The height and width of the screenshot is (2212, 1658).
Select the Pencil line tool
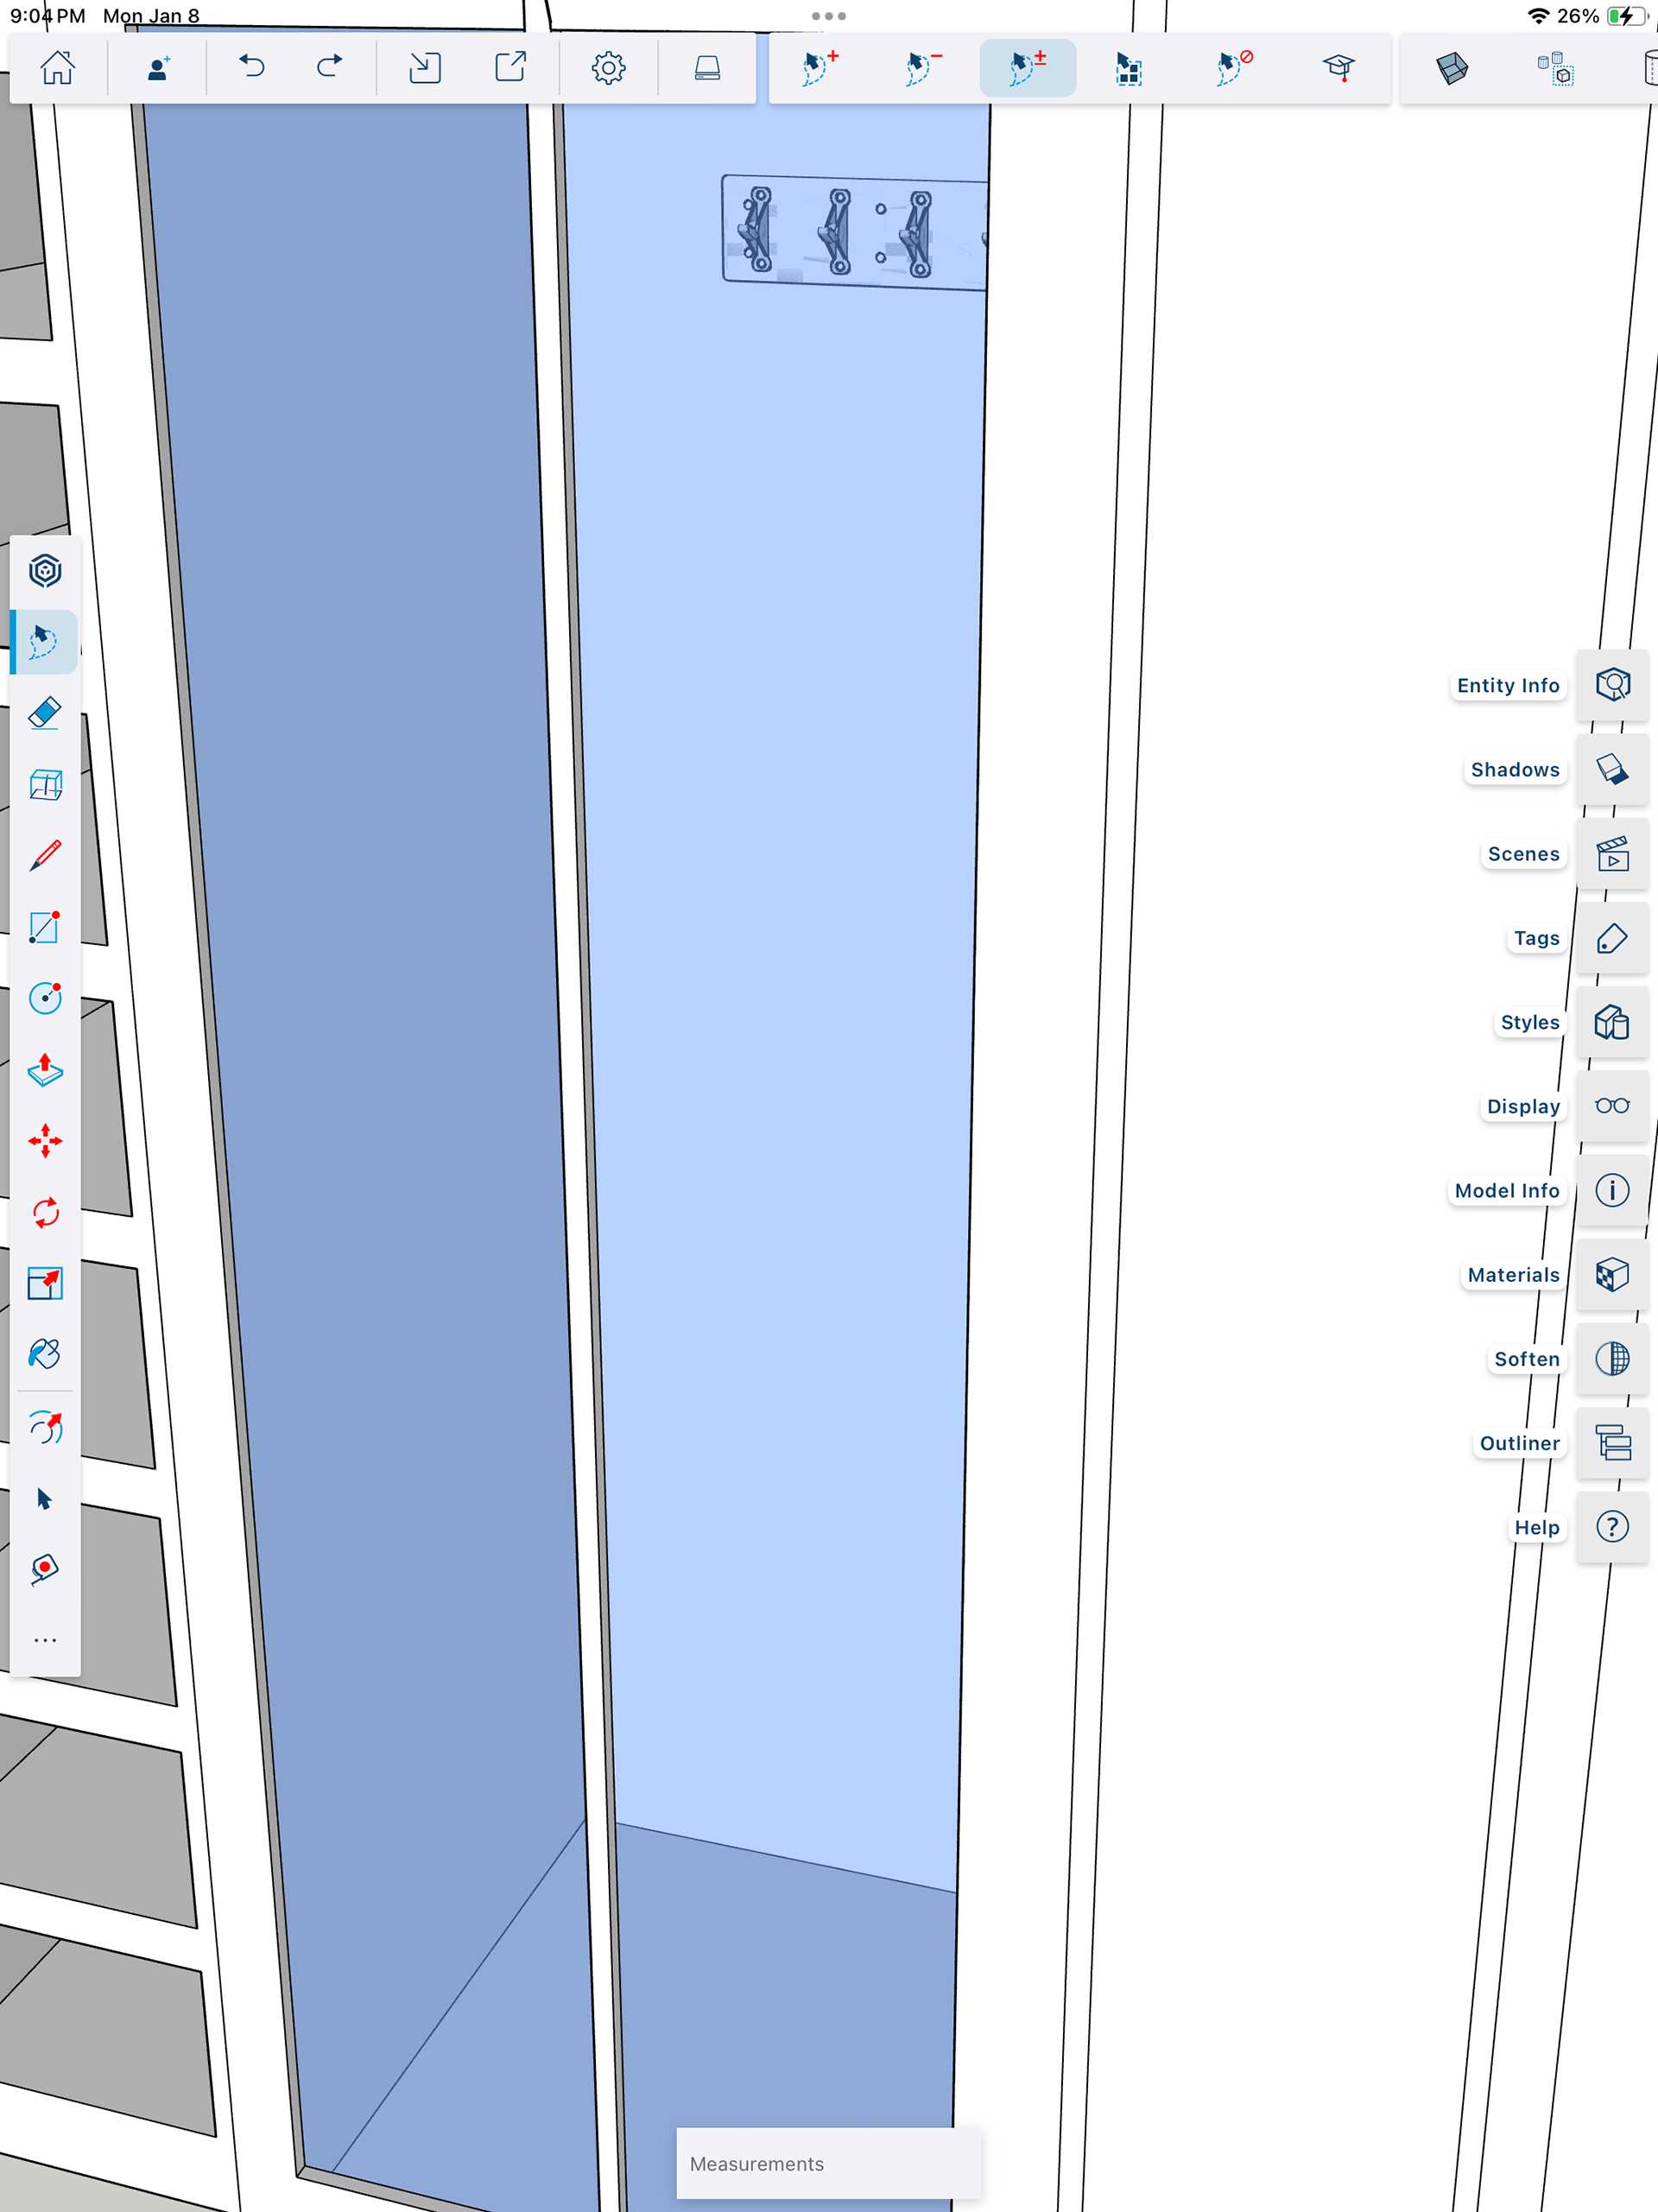point(45,856)
